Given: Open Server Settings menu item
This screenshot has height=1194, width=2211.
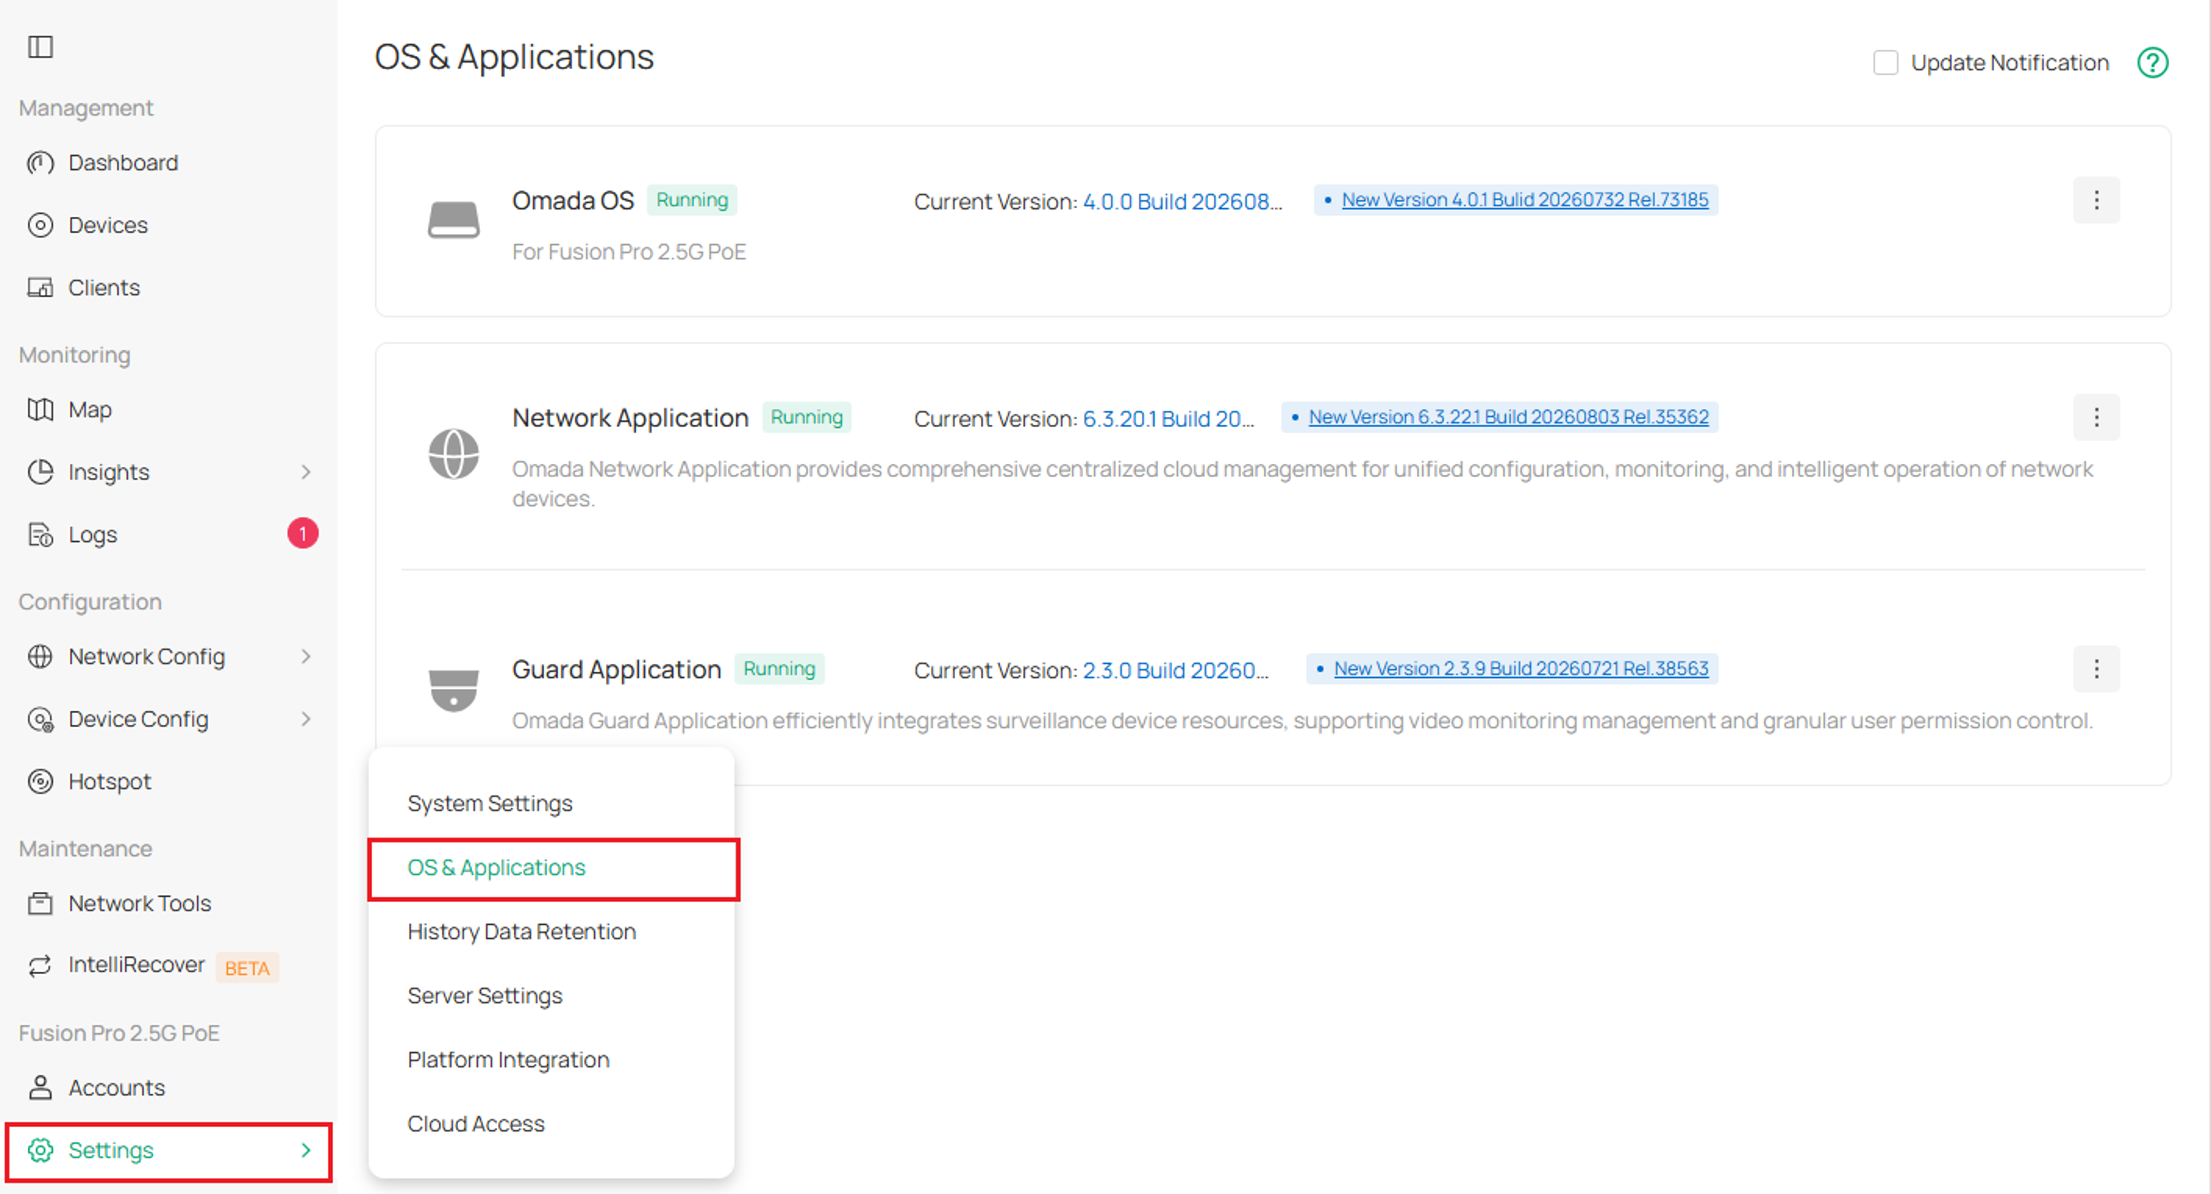Looking at the screenshot, I should click(552, 996).
